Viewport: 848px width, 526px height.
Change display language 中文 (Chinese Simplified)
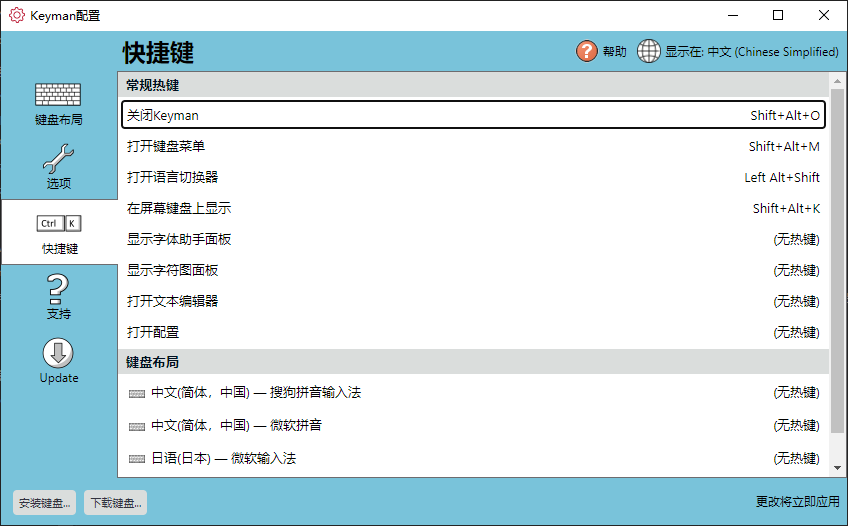(x=751, y=51)
